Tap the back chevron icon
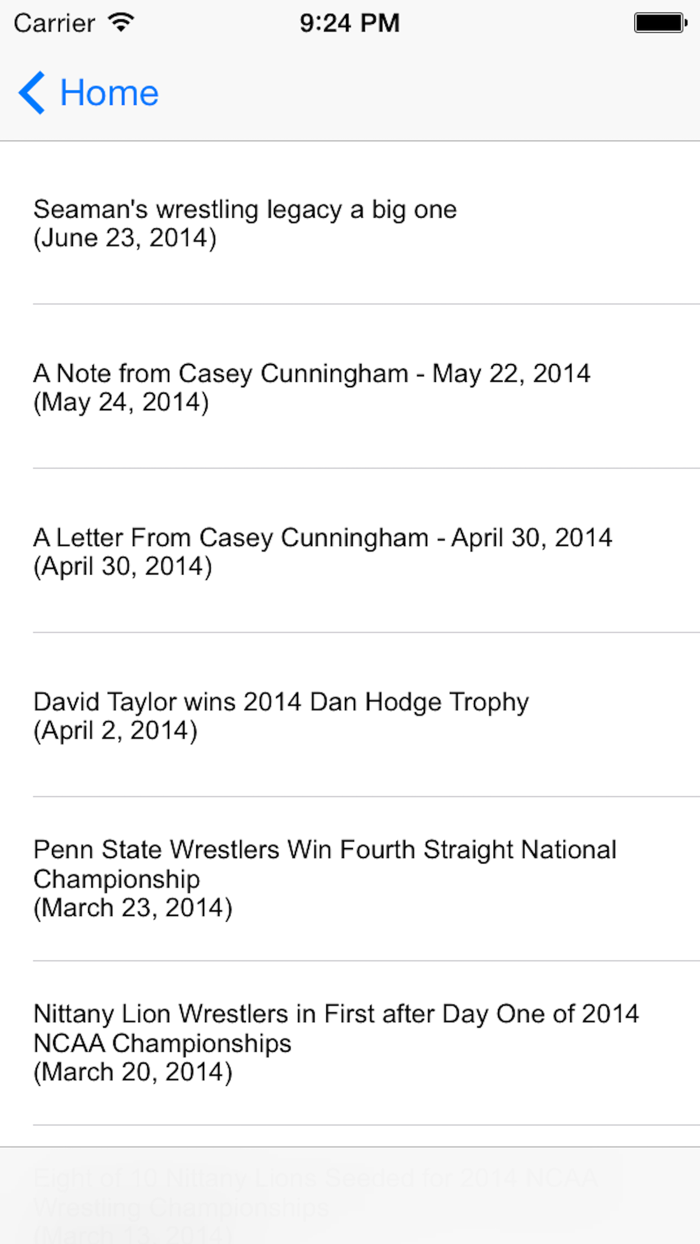700x1244 pixels. 30,93
